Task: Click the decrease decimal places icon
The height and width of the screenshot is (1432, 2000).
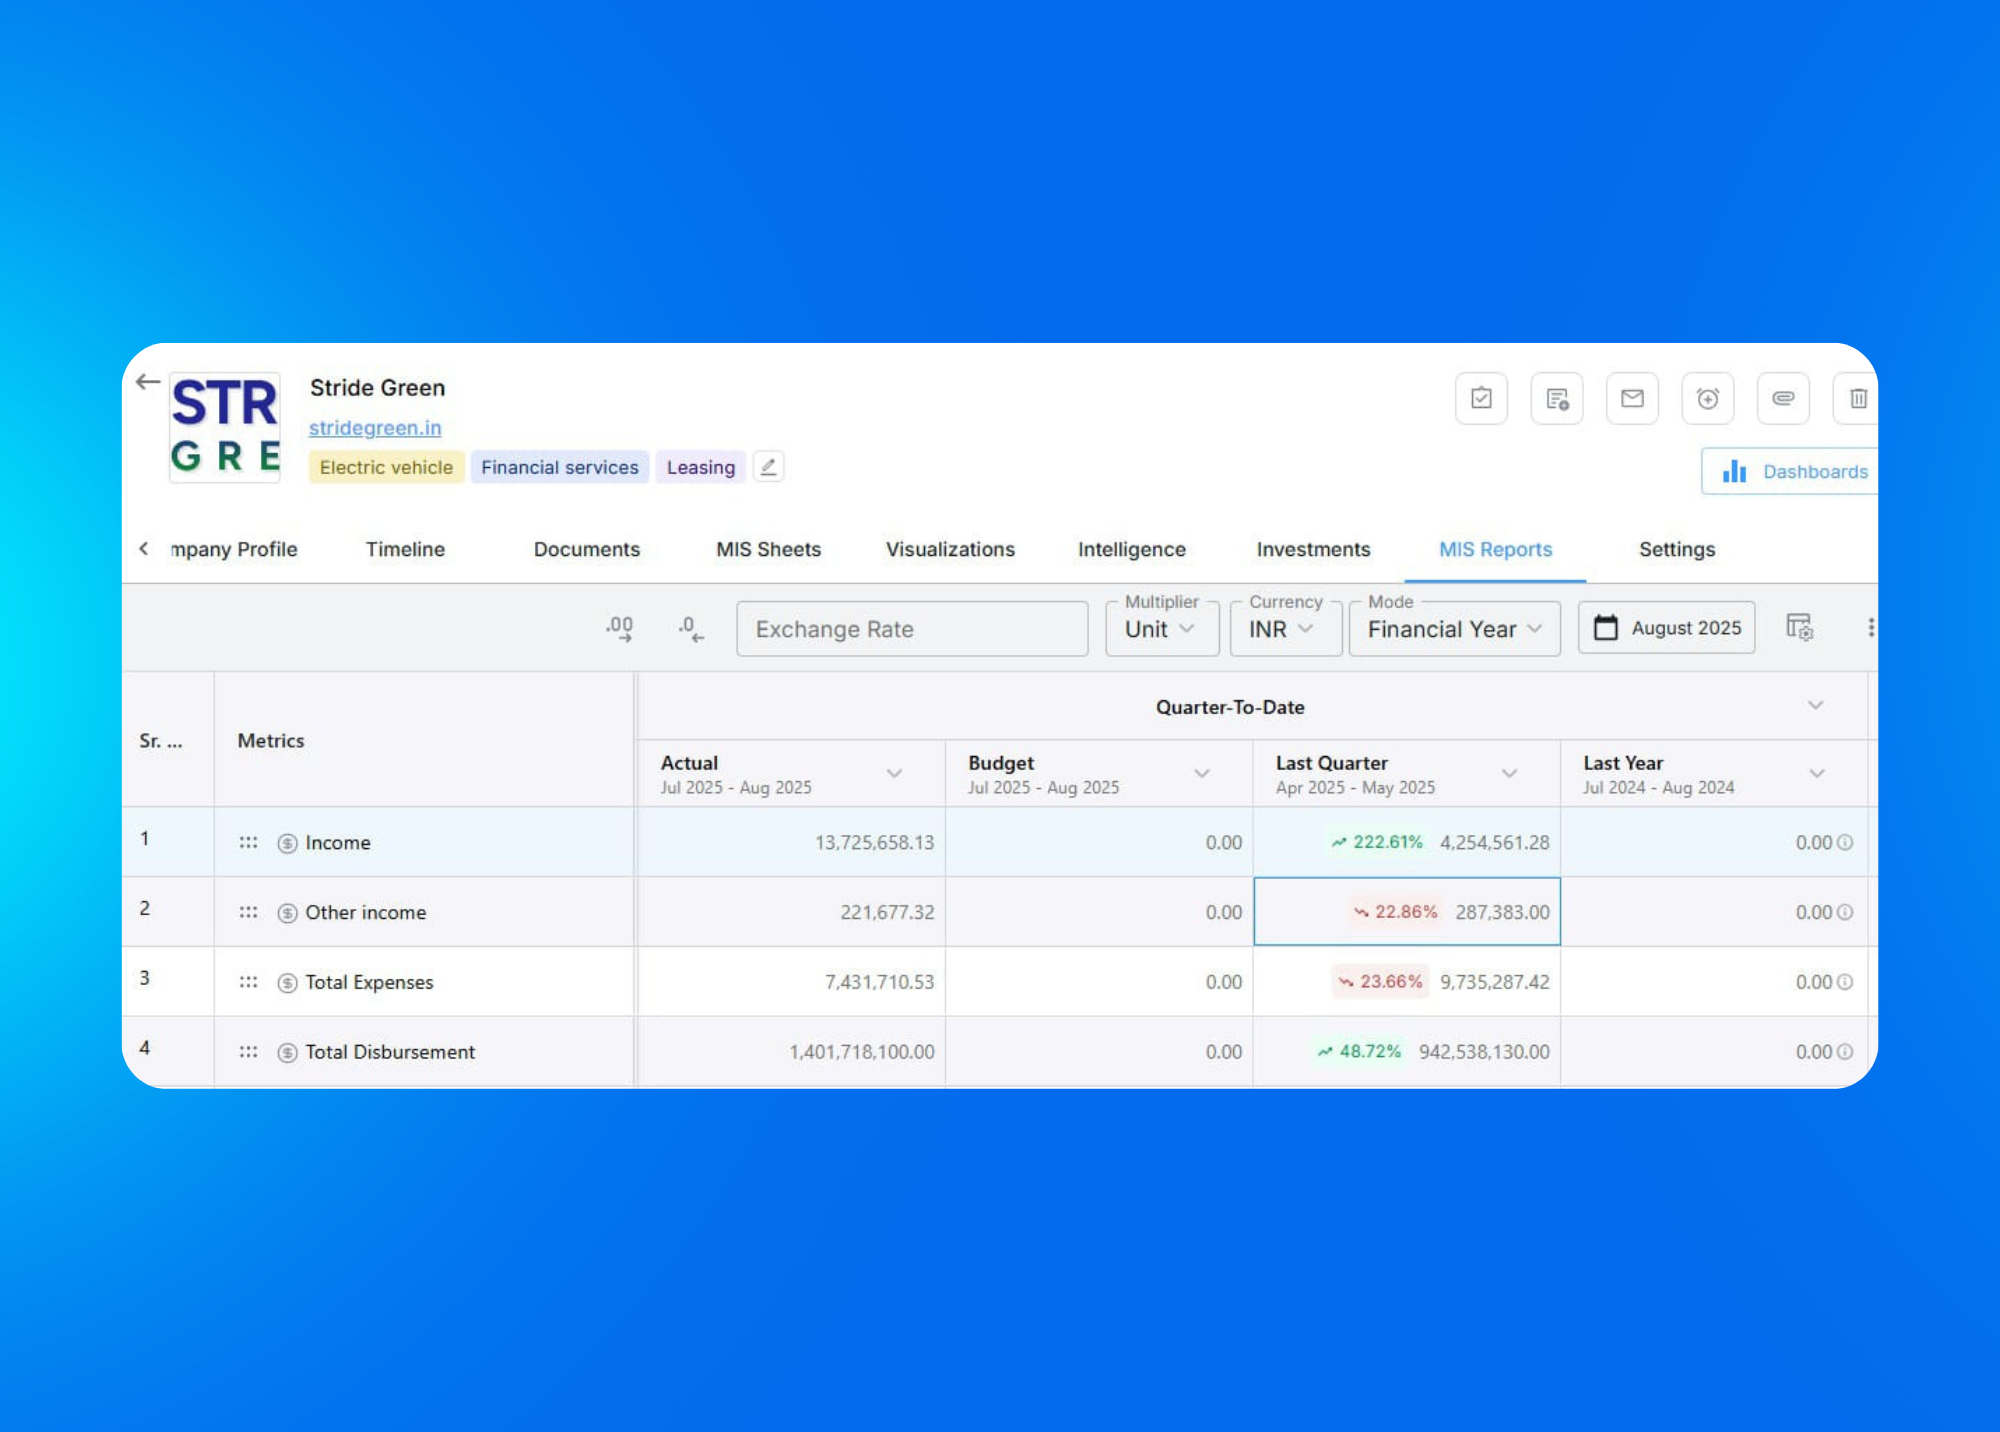Action: 690,629
